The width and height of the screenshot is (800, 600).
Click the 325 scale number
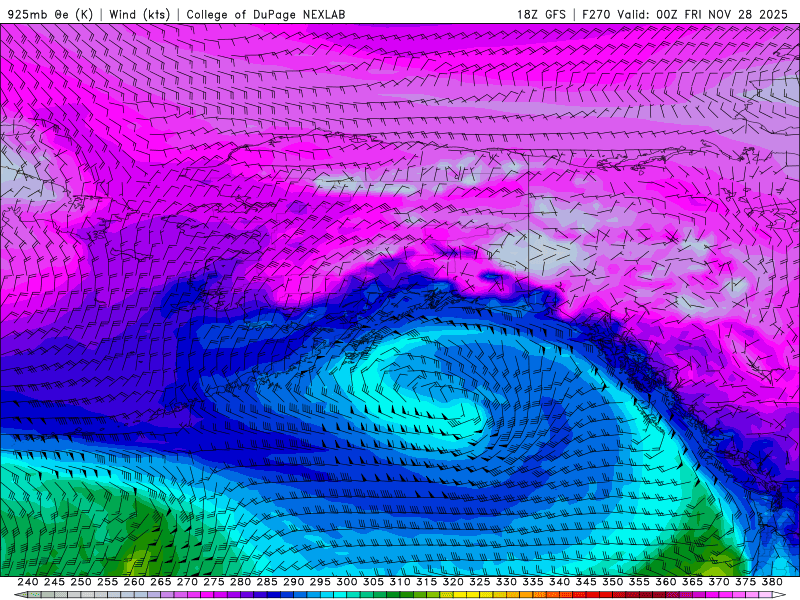point(480,582)
